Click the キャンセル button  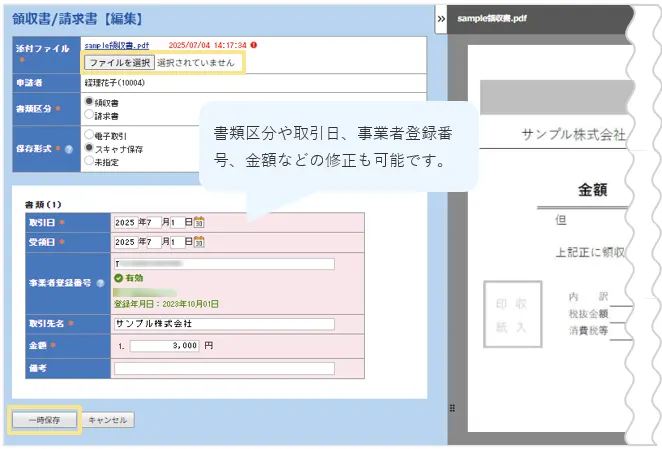pos(107,421)
